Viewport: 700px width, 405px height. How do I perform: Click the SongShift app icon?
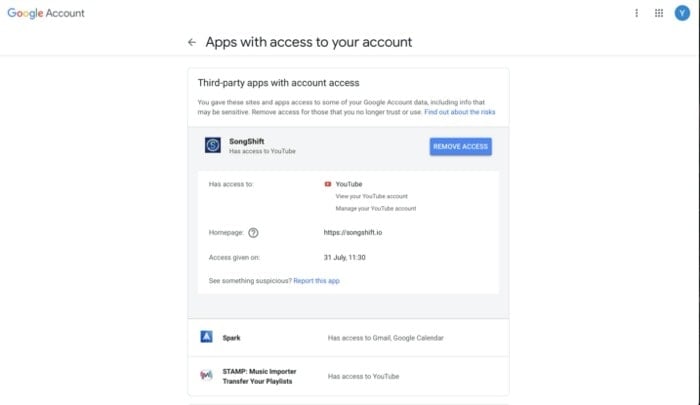click(212, 146)
